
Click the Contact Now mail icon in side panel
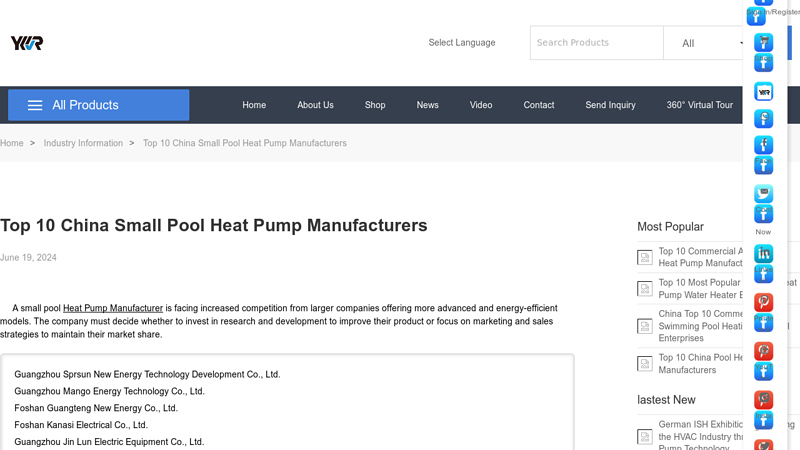(763, 193)
